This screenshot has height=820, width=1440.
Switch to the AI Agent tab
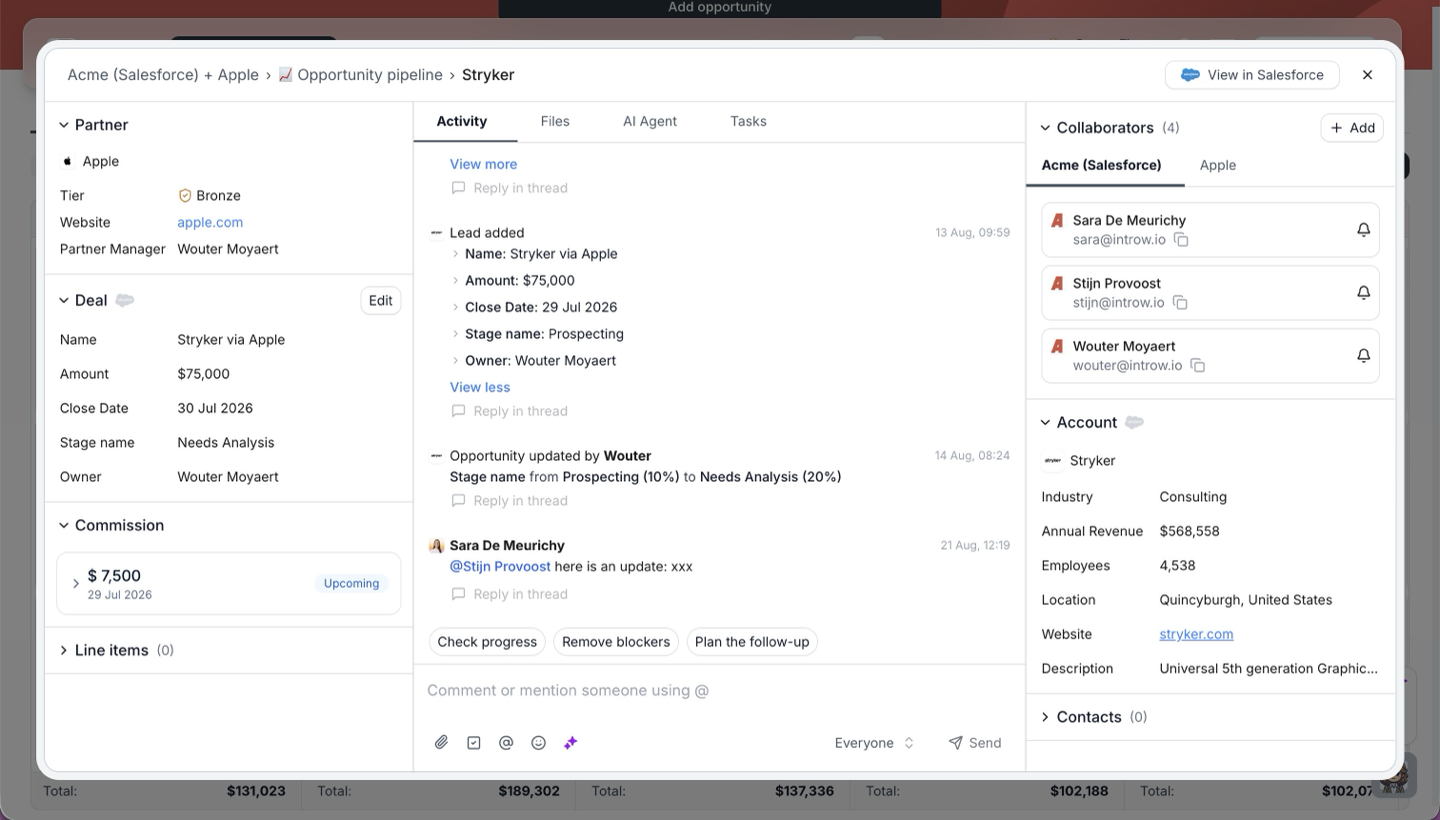[650, 121]
